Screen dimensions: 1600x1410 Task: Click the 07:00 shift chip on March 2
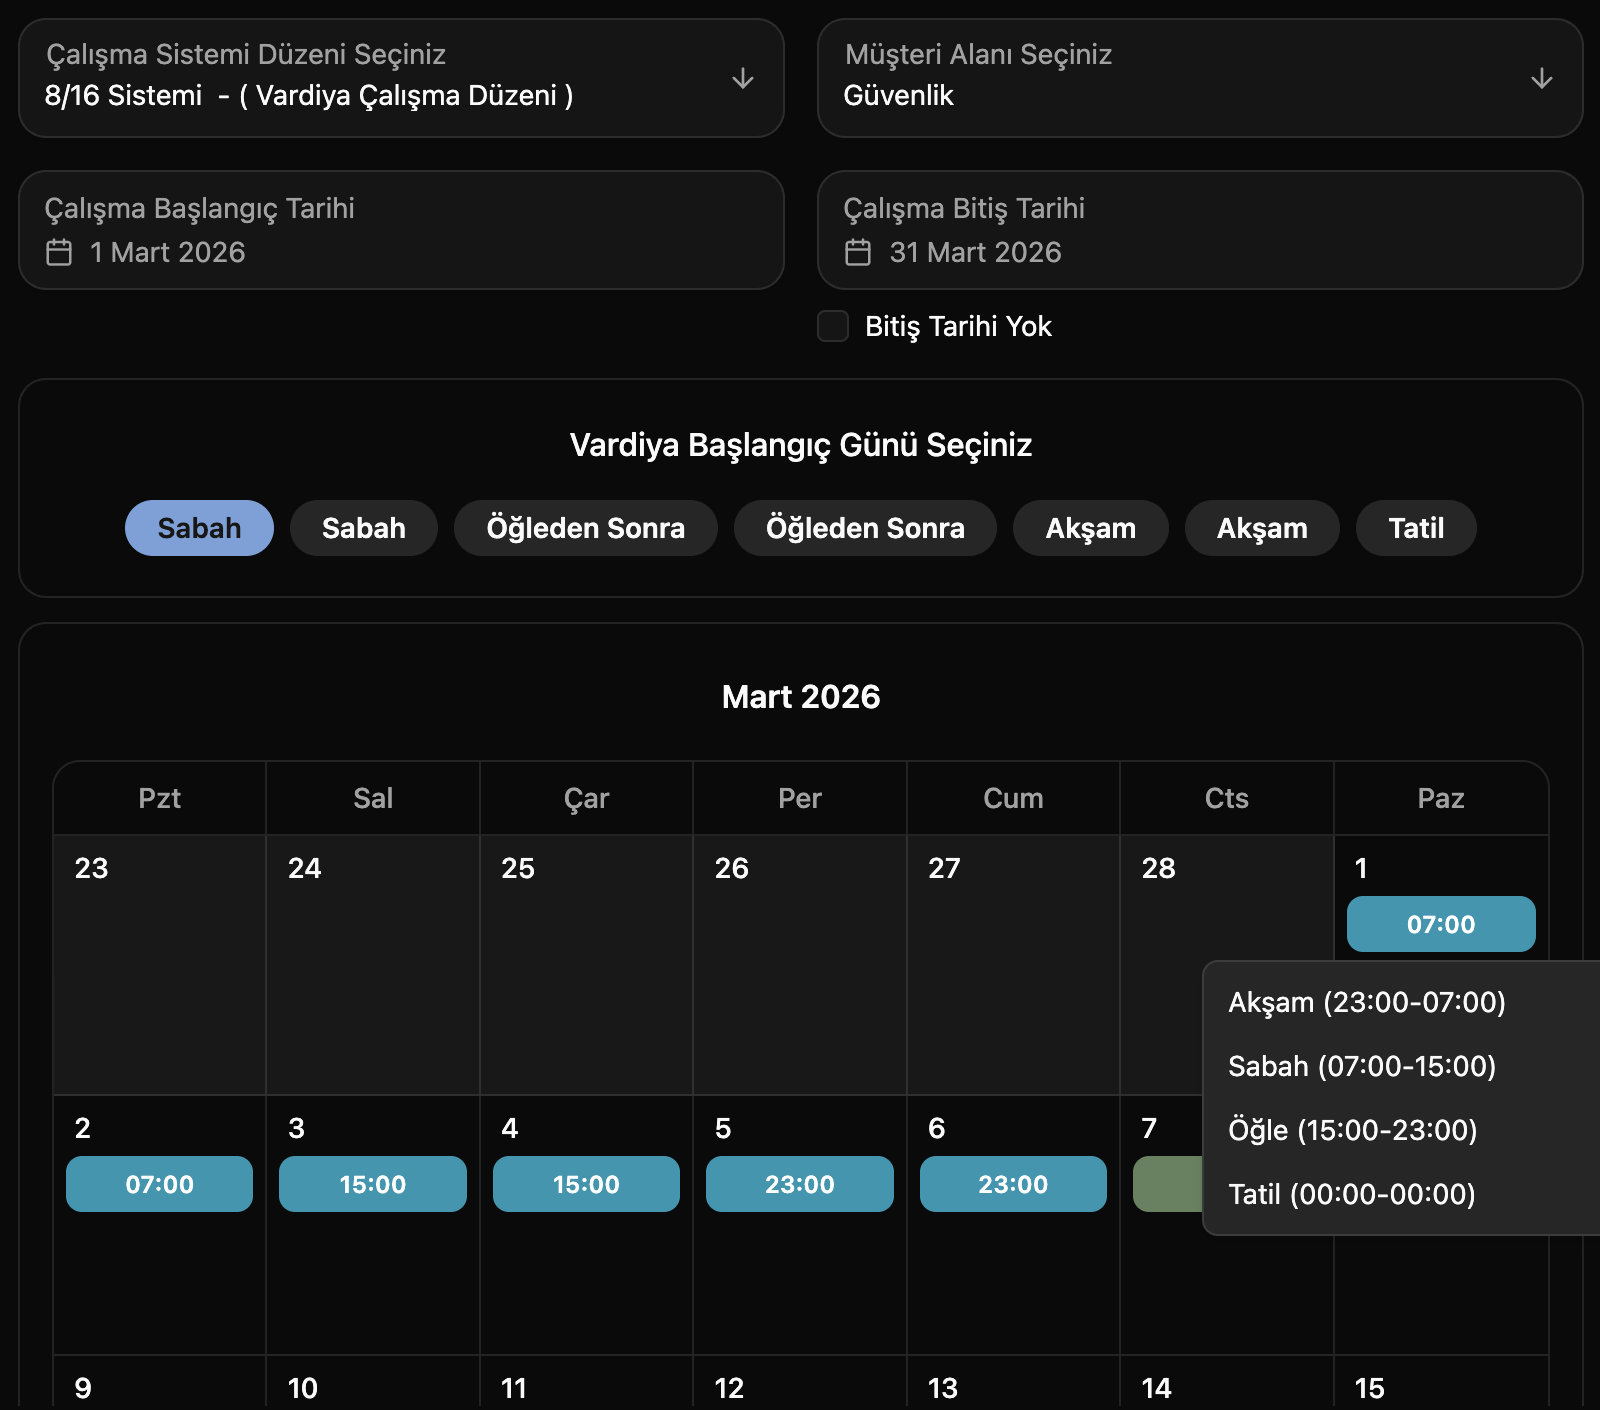[x=160, y=1184]
